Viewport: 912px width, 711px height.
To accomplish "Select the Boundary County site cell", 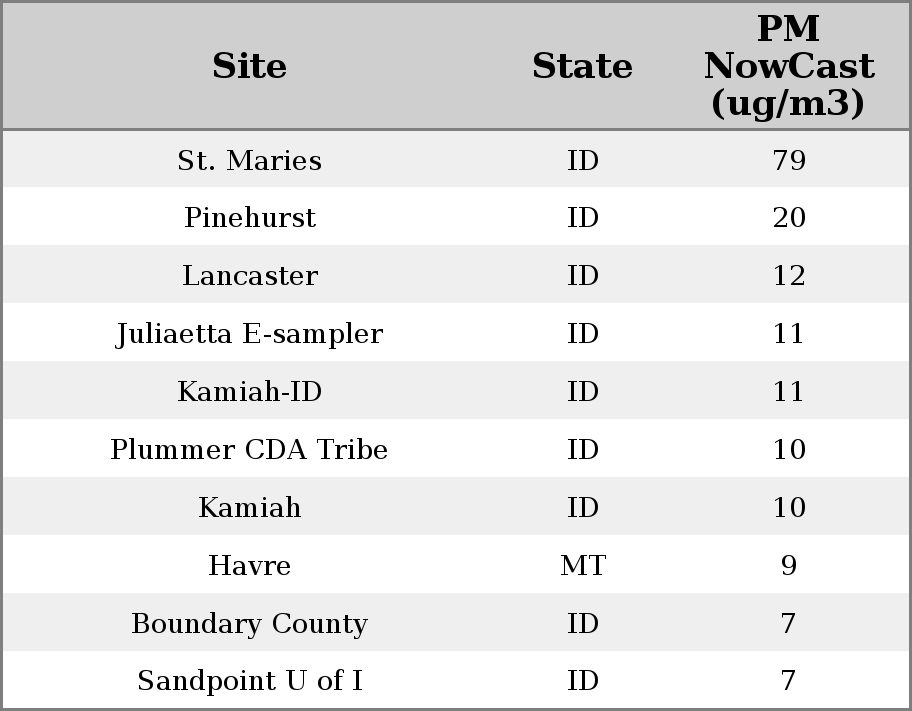I will (249, 624).
